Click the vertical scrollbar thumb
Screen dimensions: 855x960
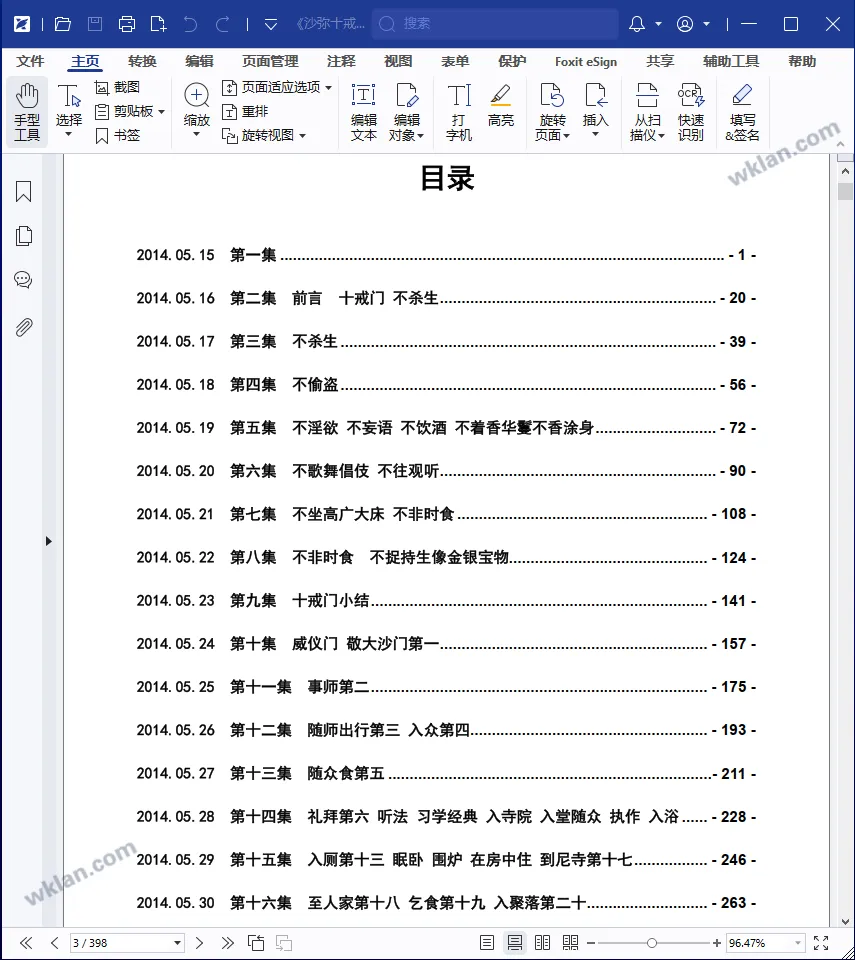[845, 190]
